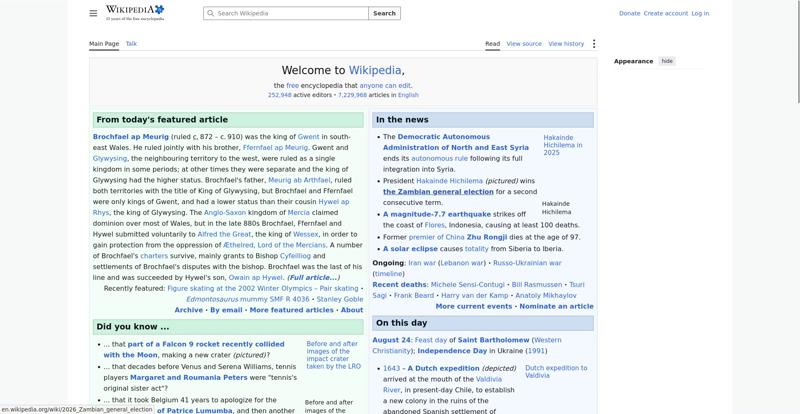Open the Zhu Rongji link
This screenshot has width=800, height=414.
(487, 237)
